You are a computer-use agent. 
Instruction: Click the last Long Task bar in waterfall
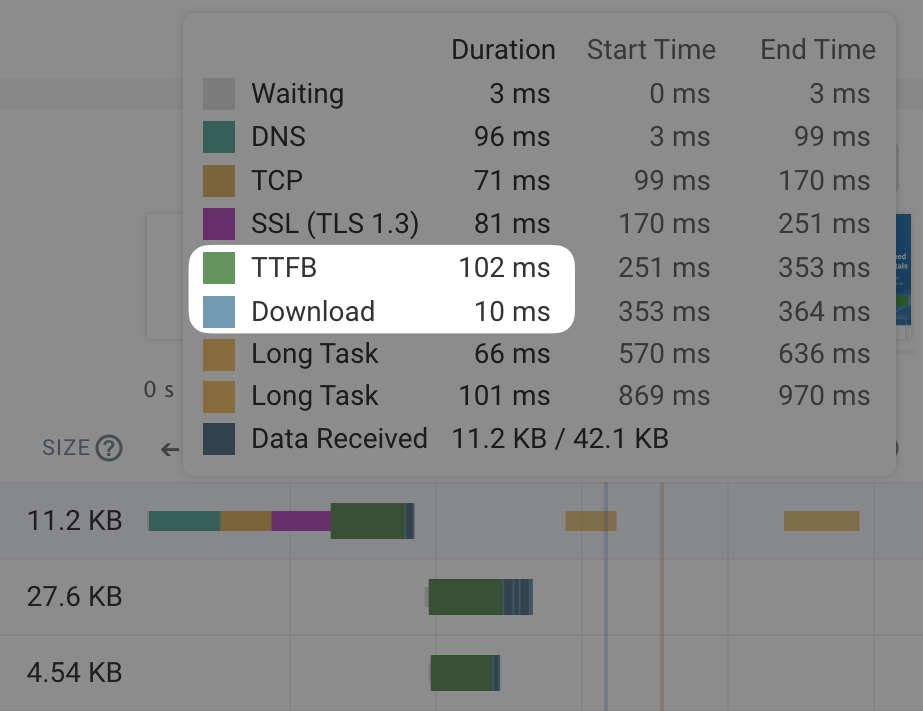(x=821, y=521)
